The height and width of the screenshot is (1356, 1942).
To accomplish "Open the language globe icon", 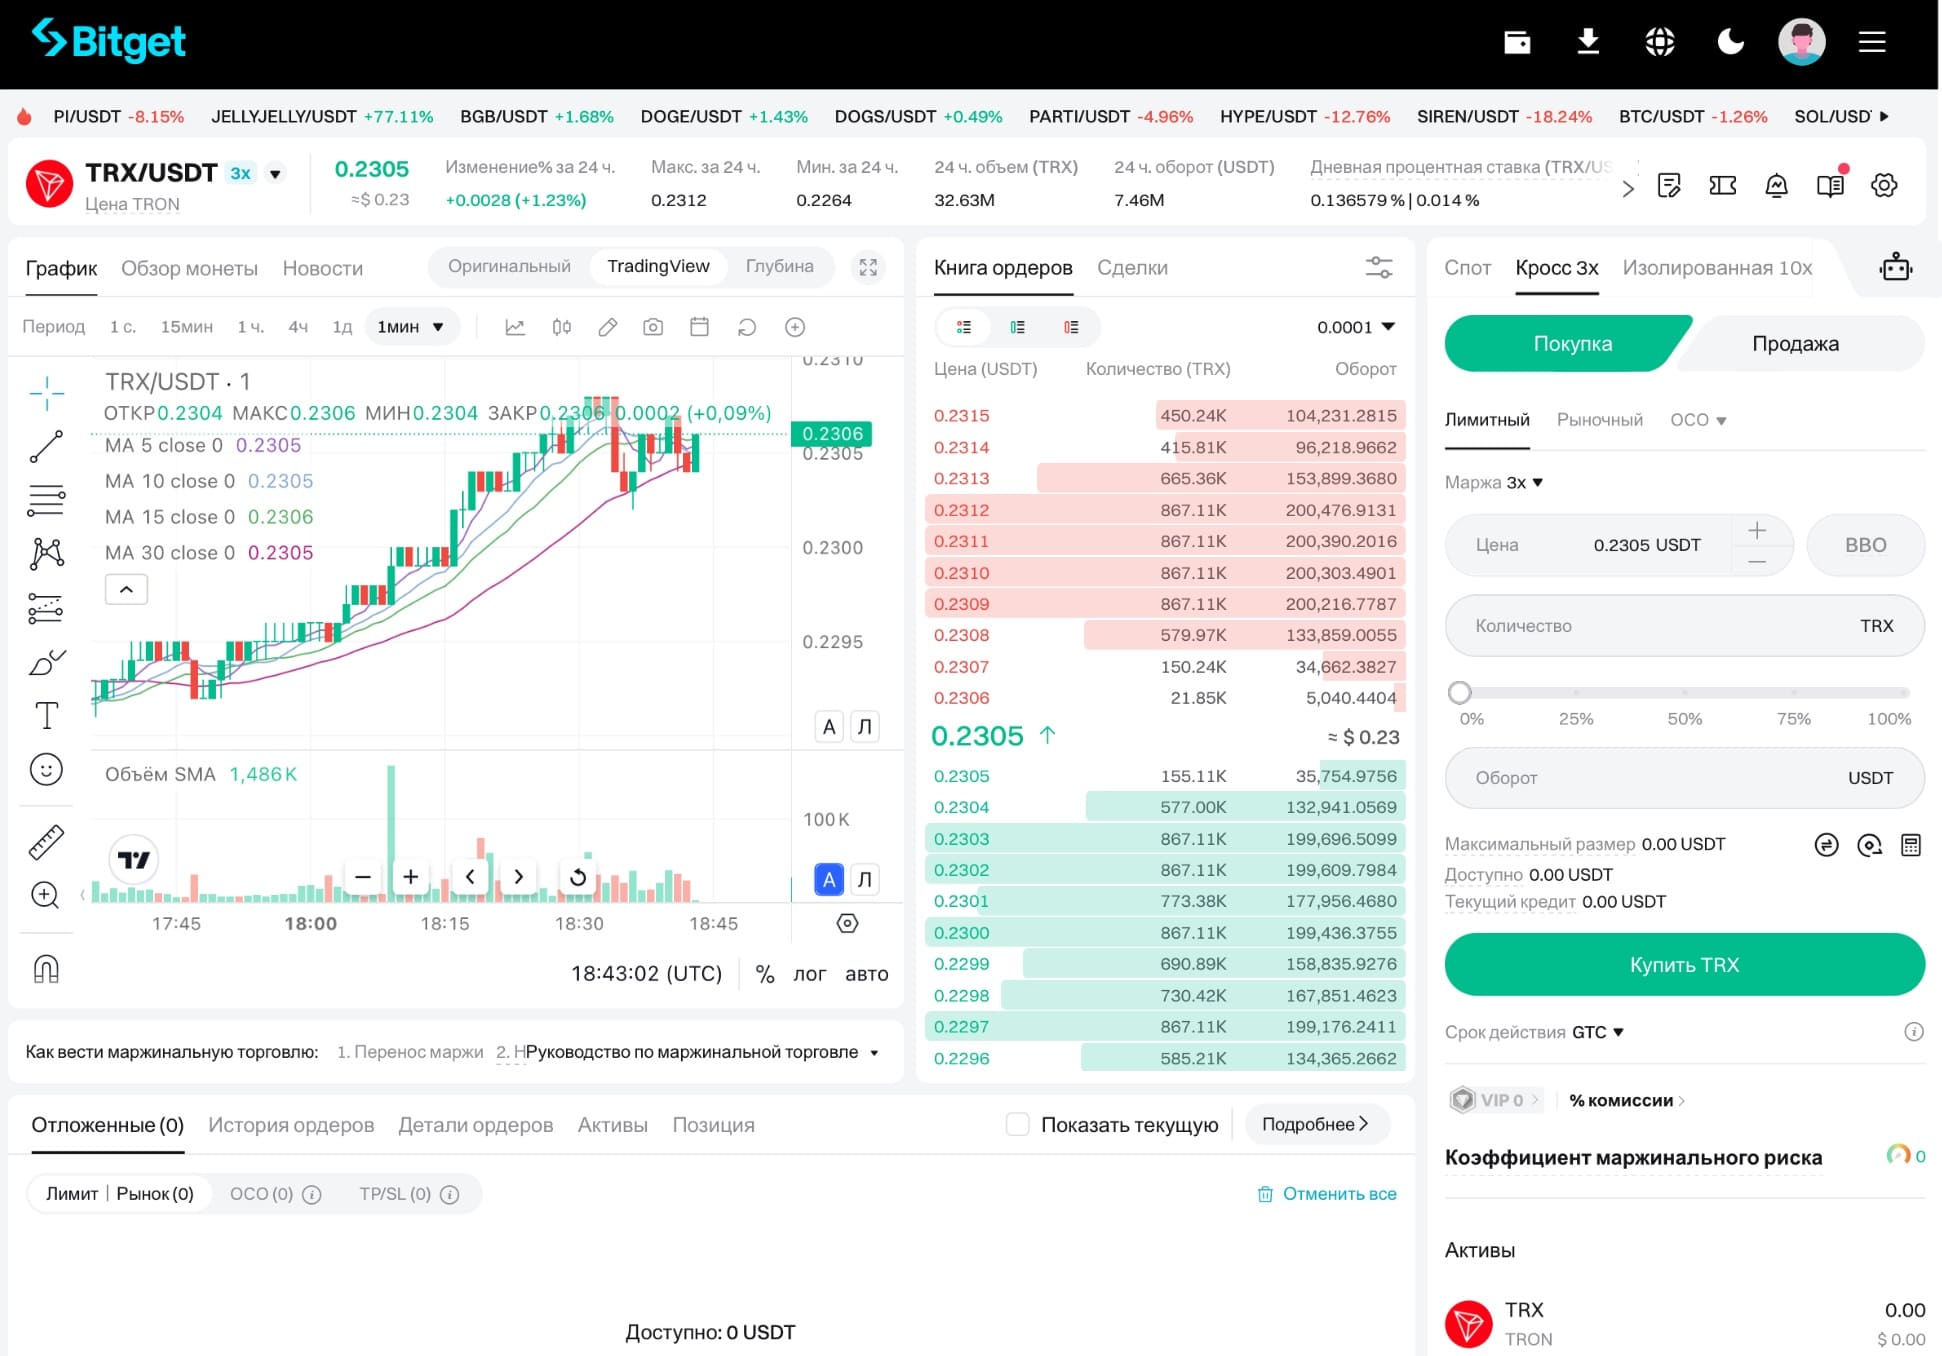I will 1660,41.
